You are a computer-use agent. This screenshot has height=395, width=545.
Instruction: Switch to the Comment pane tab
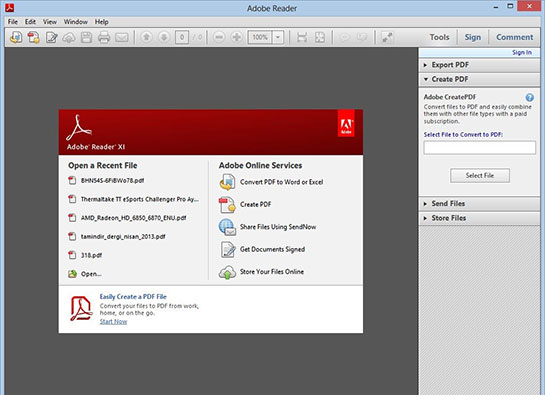514,37
